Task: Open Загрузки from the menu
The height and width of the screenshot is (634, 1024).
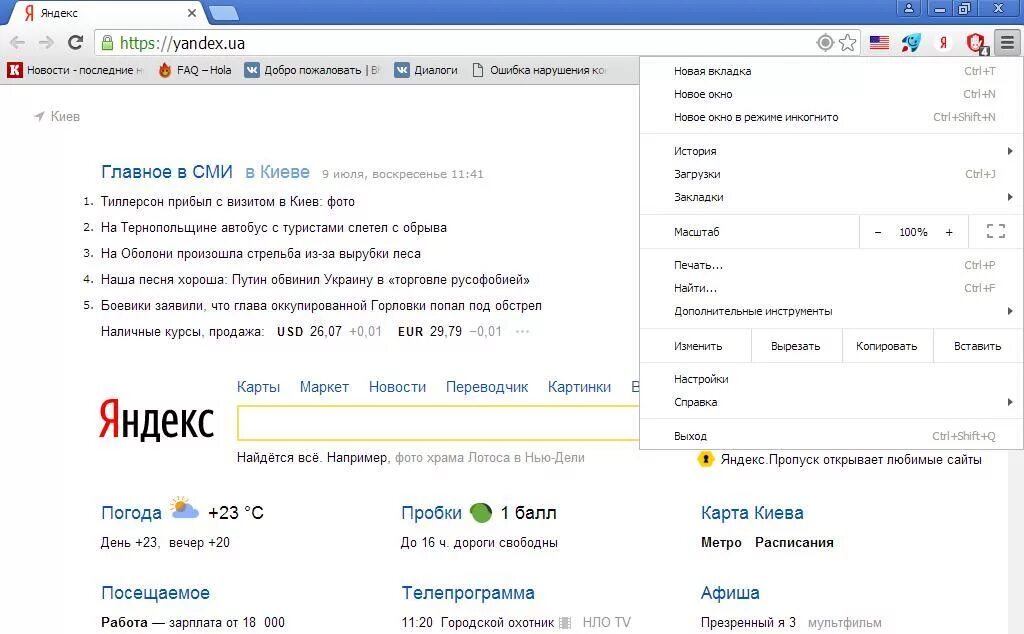Action: (831, 174)
